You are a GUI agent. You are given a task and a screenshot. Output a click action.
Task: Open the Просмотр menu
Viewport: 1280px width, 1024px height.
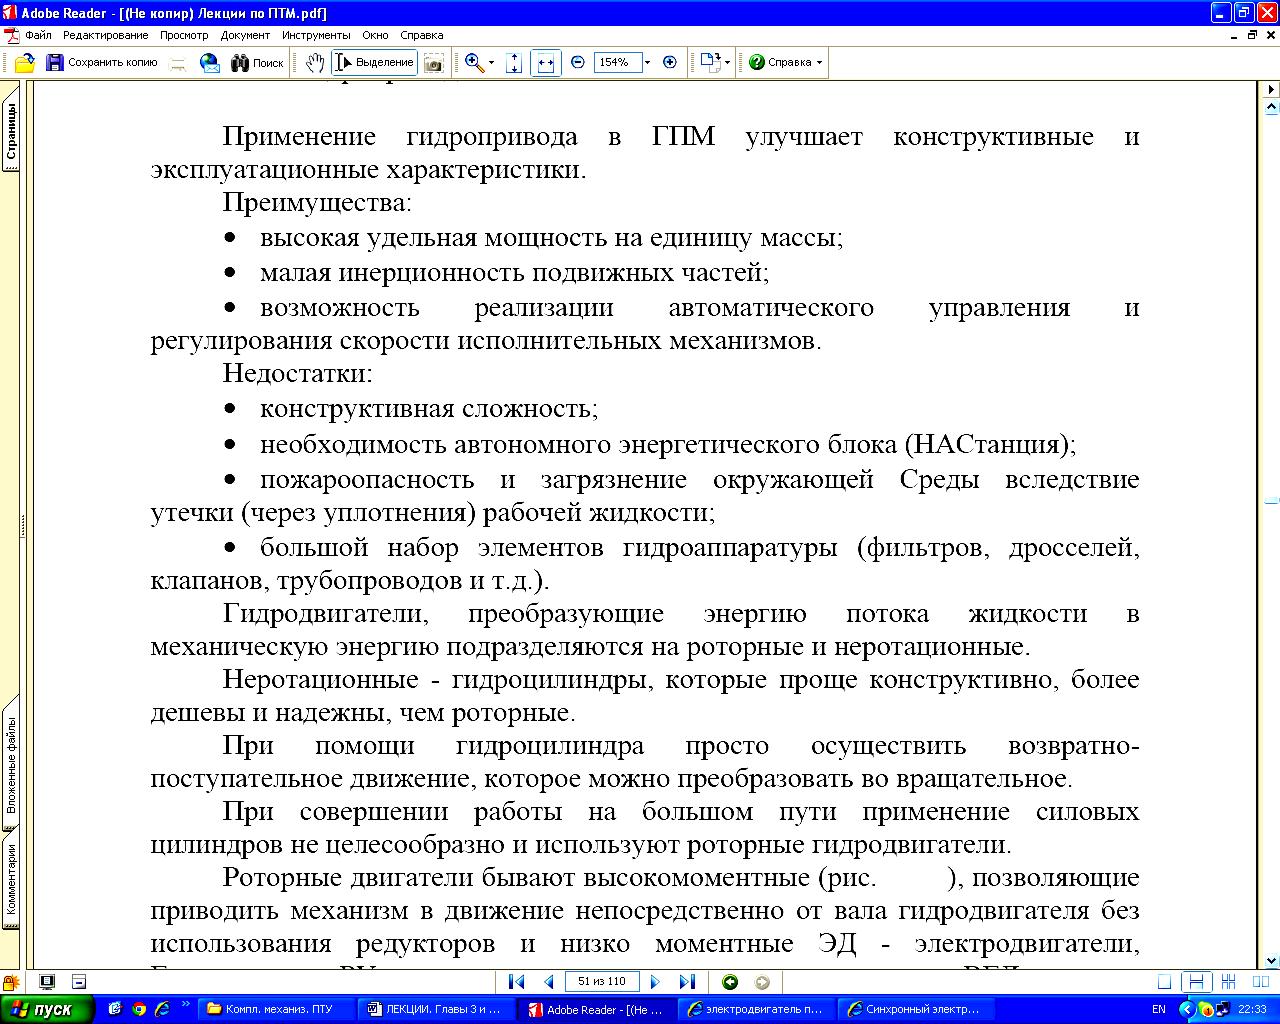(x=184, y=35)
